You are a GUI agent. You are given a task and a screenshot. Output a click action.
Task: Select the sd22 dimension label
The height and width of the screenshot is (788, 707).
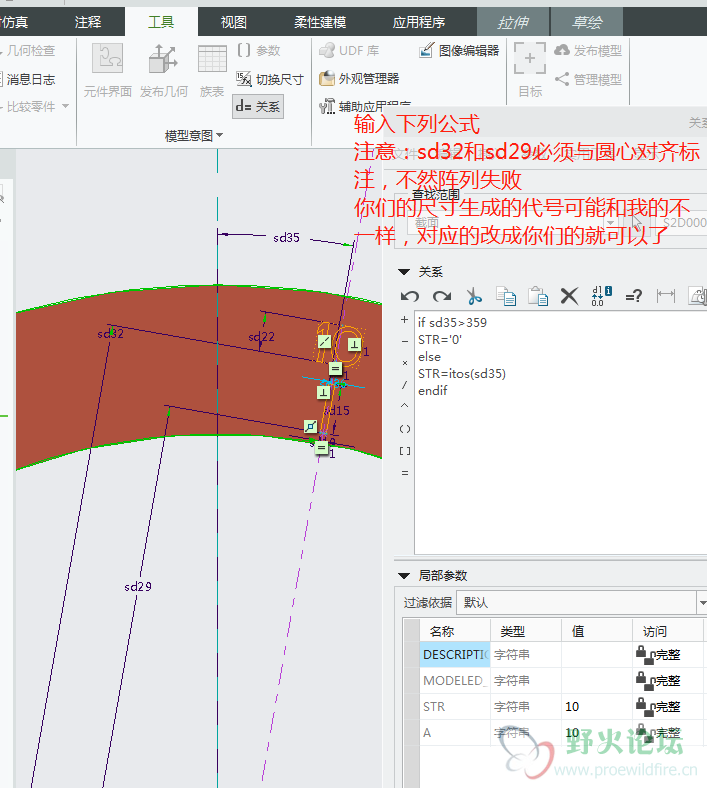(x=261, y=337)
